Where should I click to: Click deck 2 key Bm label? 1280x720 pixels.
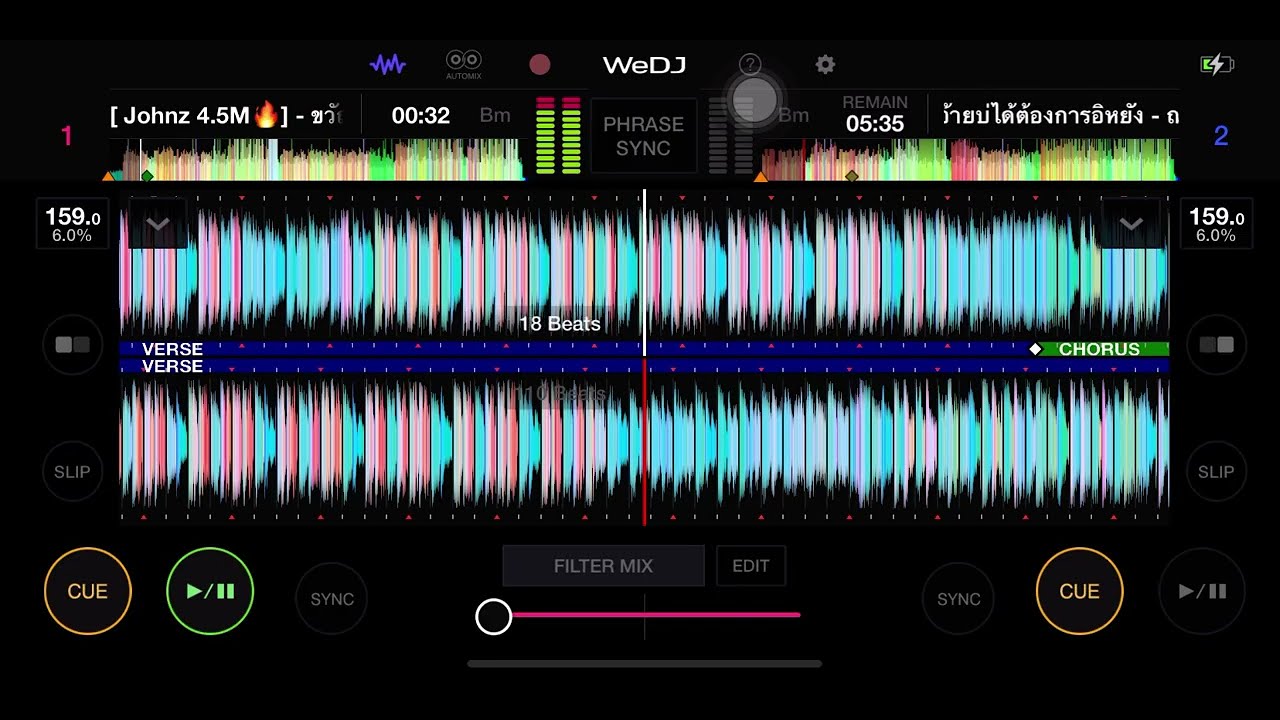[x=794, y=116]
